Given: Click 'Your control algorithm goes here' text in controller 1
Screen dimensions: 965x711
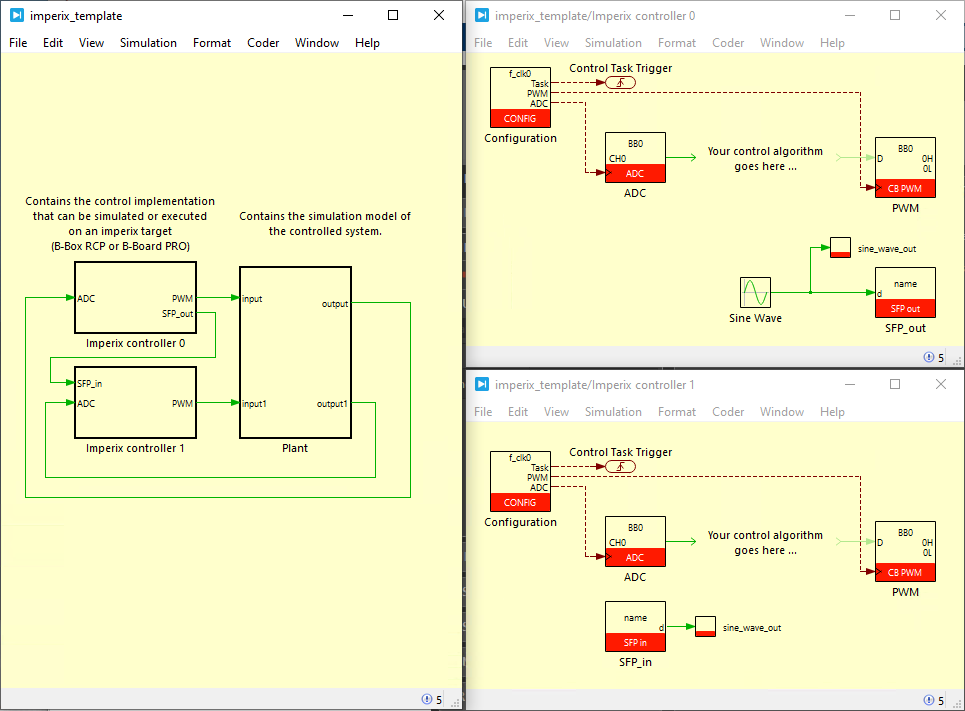Looking at the screenshot, I should coord(765,543).
